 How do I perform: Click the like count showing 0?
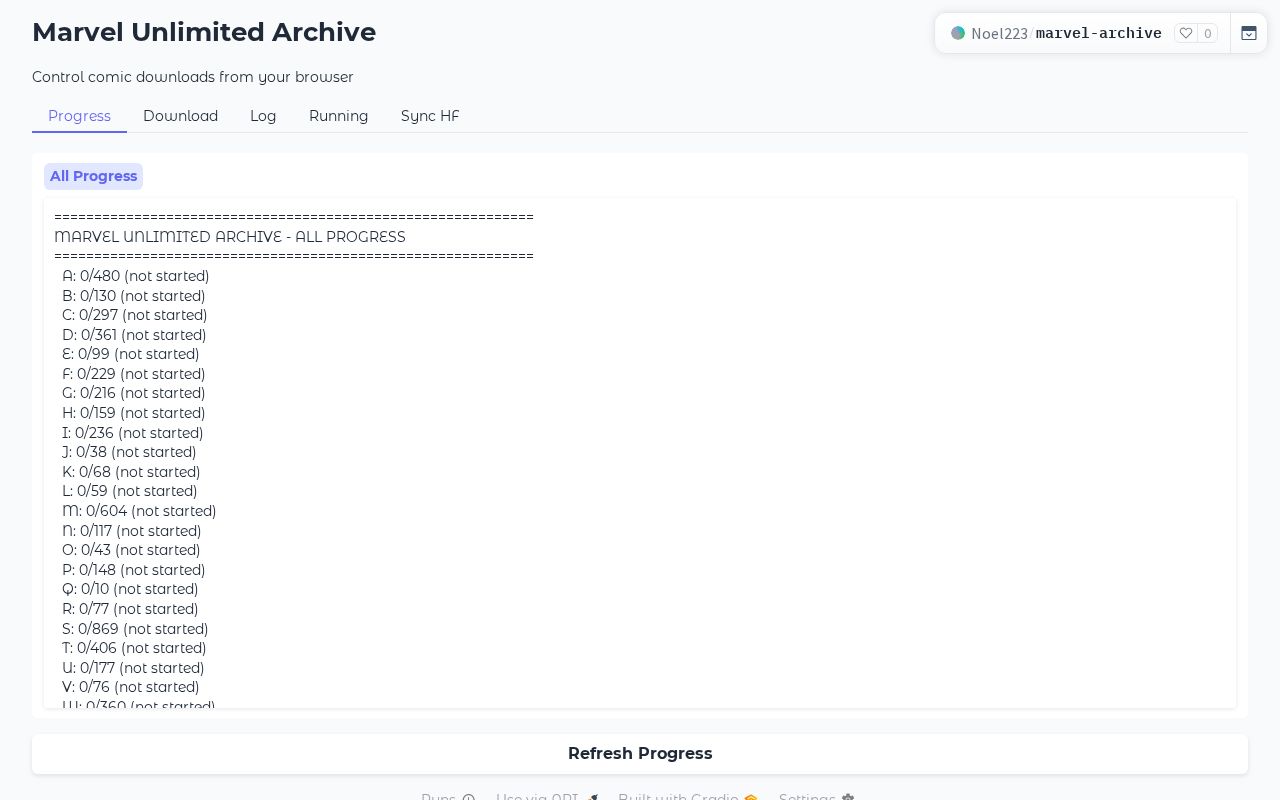(1207, 33)
